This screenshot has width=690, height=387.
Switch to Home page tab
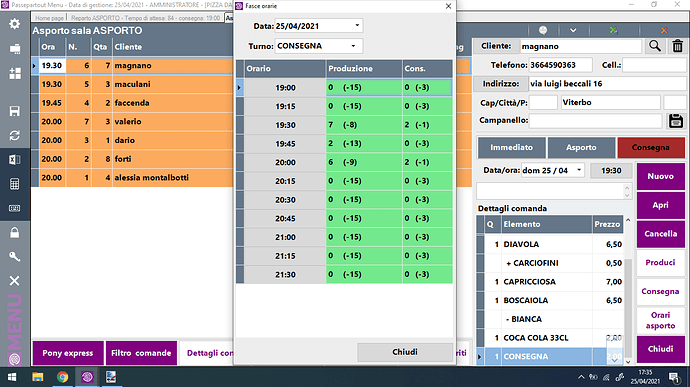(49, 18)
